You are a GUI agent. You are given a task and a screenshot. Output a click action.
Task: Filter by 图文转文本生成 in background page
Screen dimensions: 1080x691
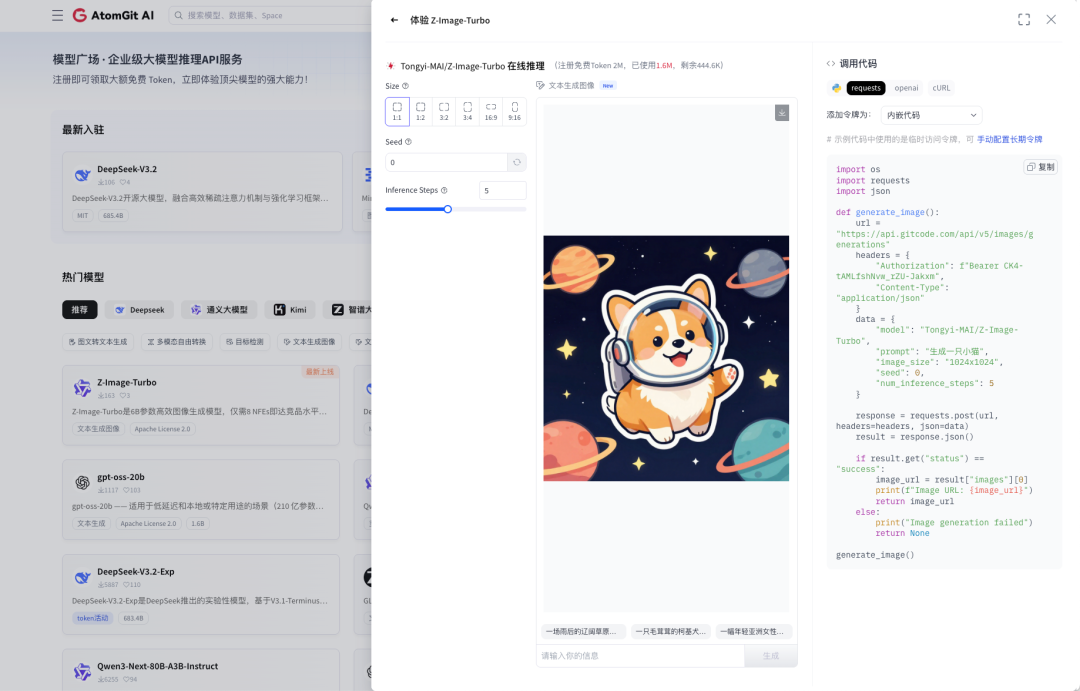coord(98,342)
